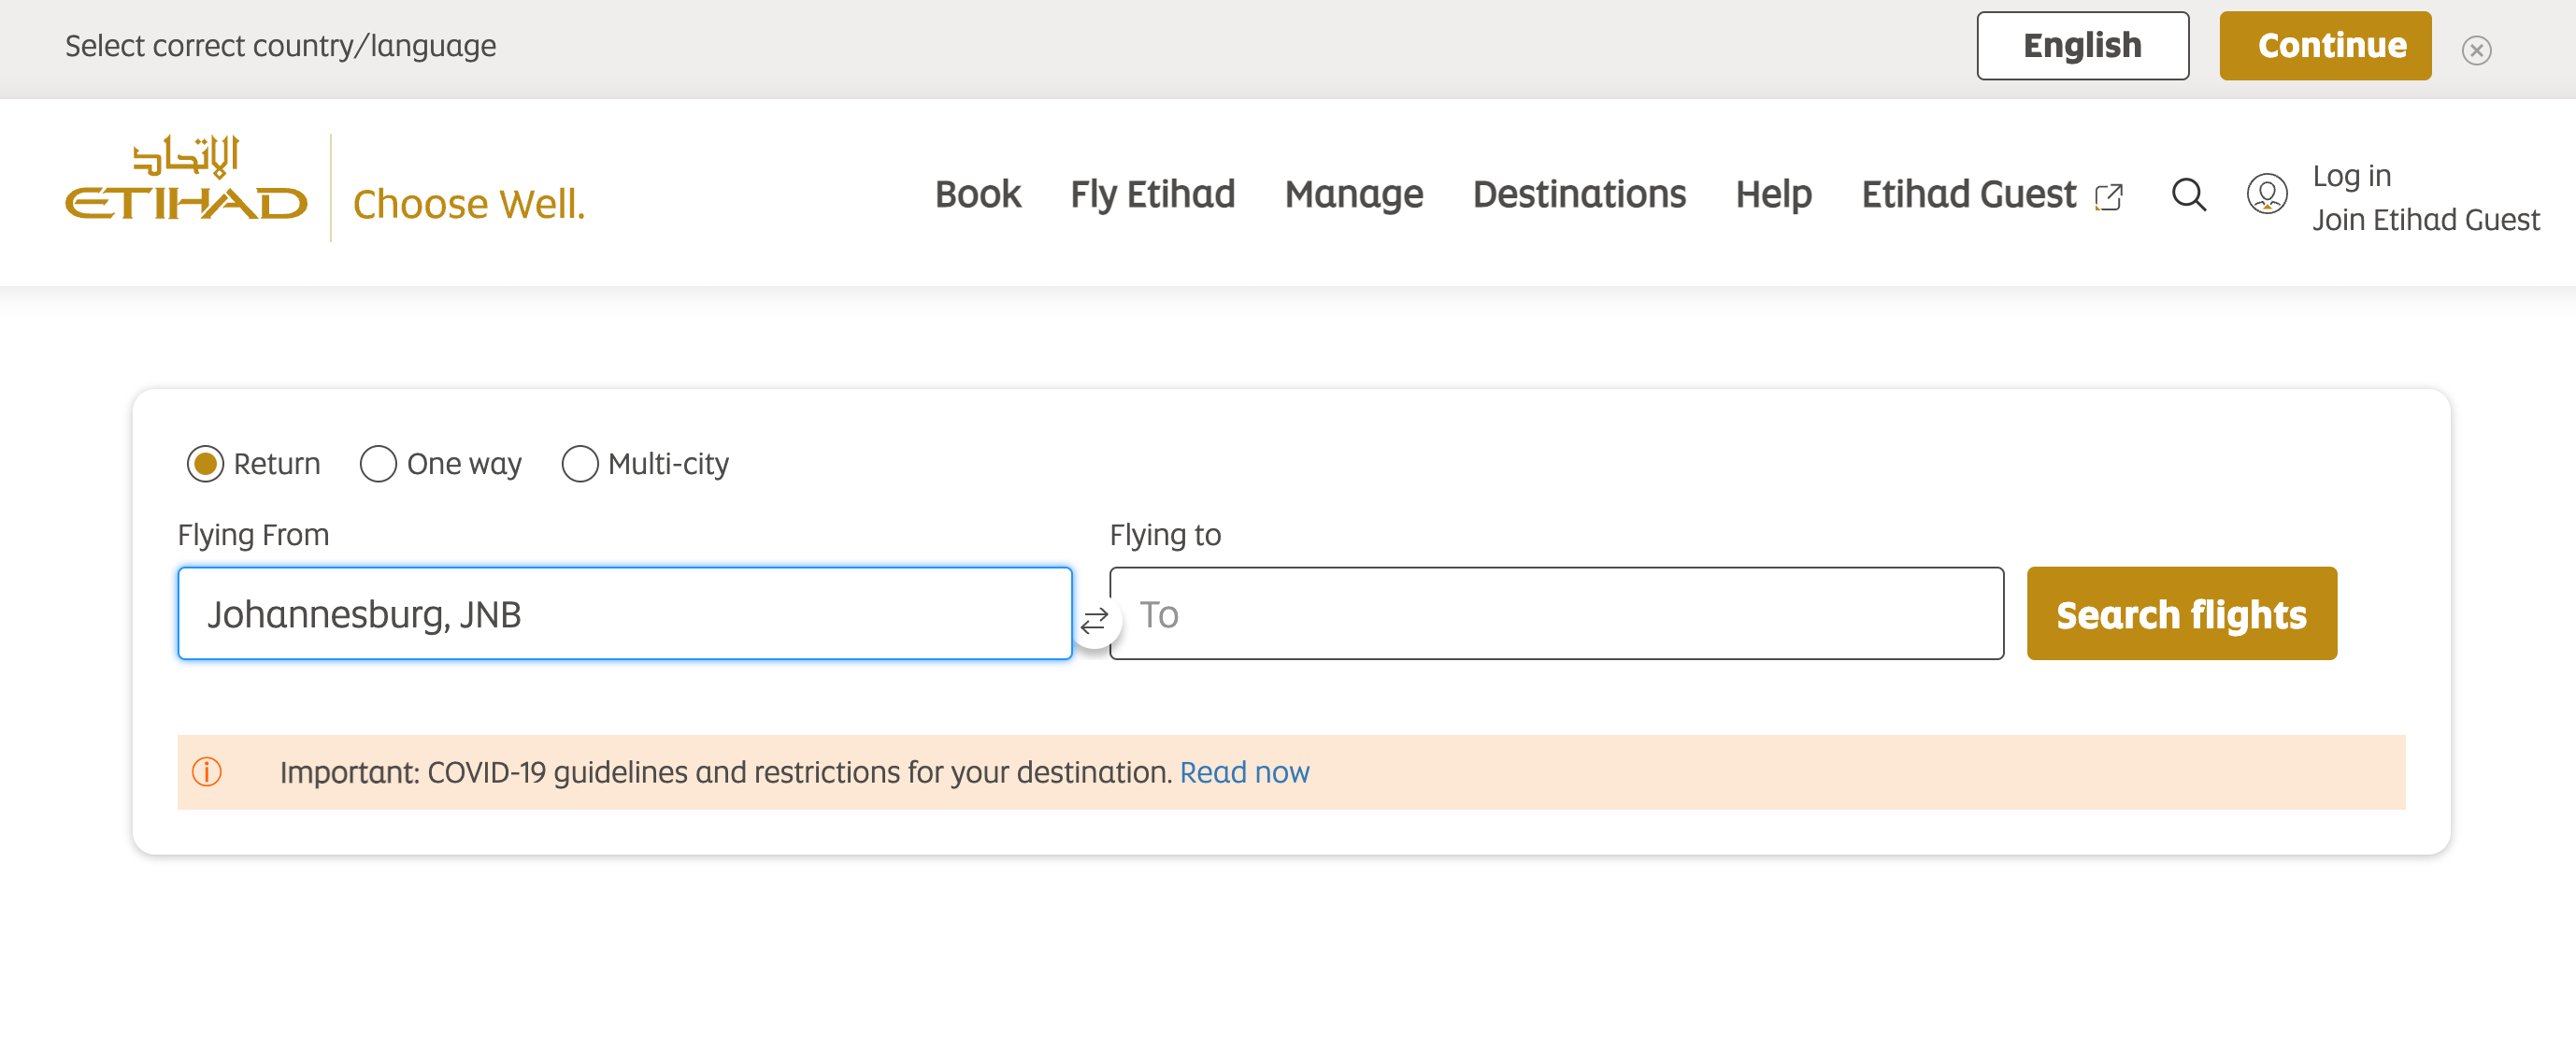The image size is (2576, 1051).
Task: Click the swap origin and destination arrows
Action: [1094, 620]
